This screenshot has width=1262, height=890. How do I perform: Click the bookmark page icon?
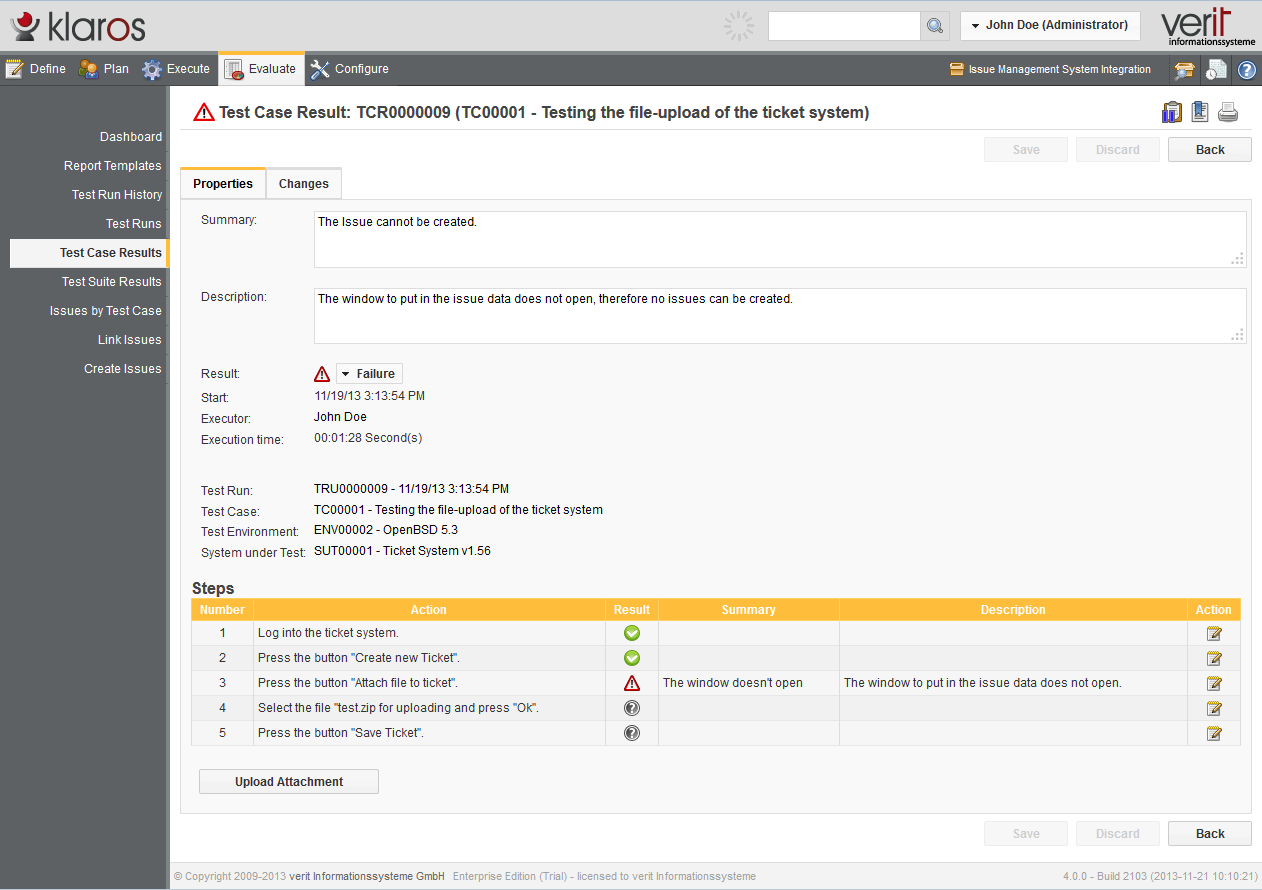(1200, 112)
